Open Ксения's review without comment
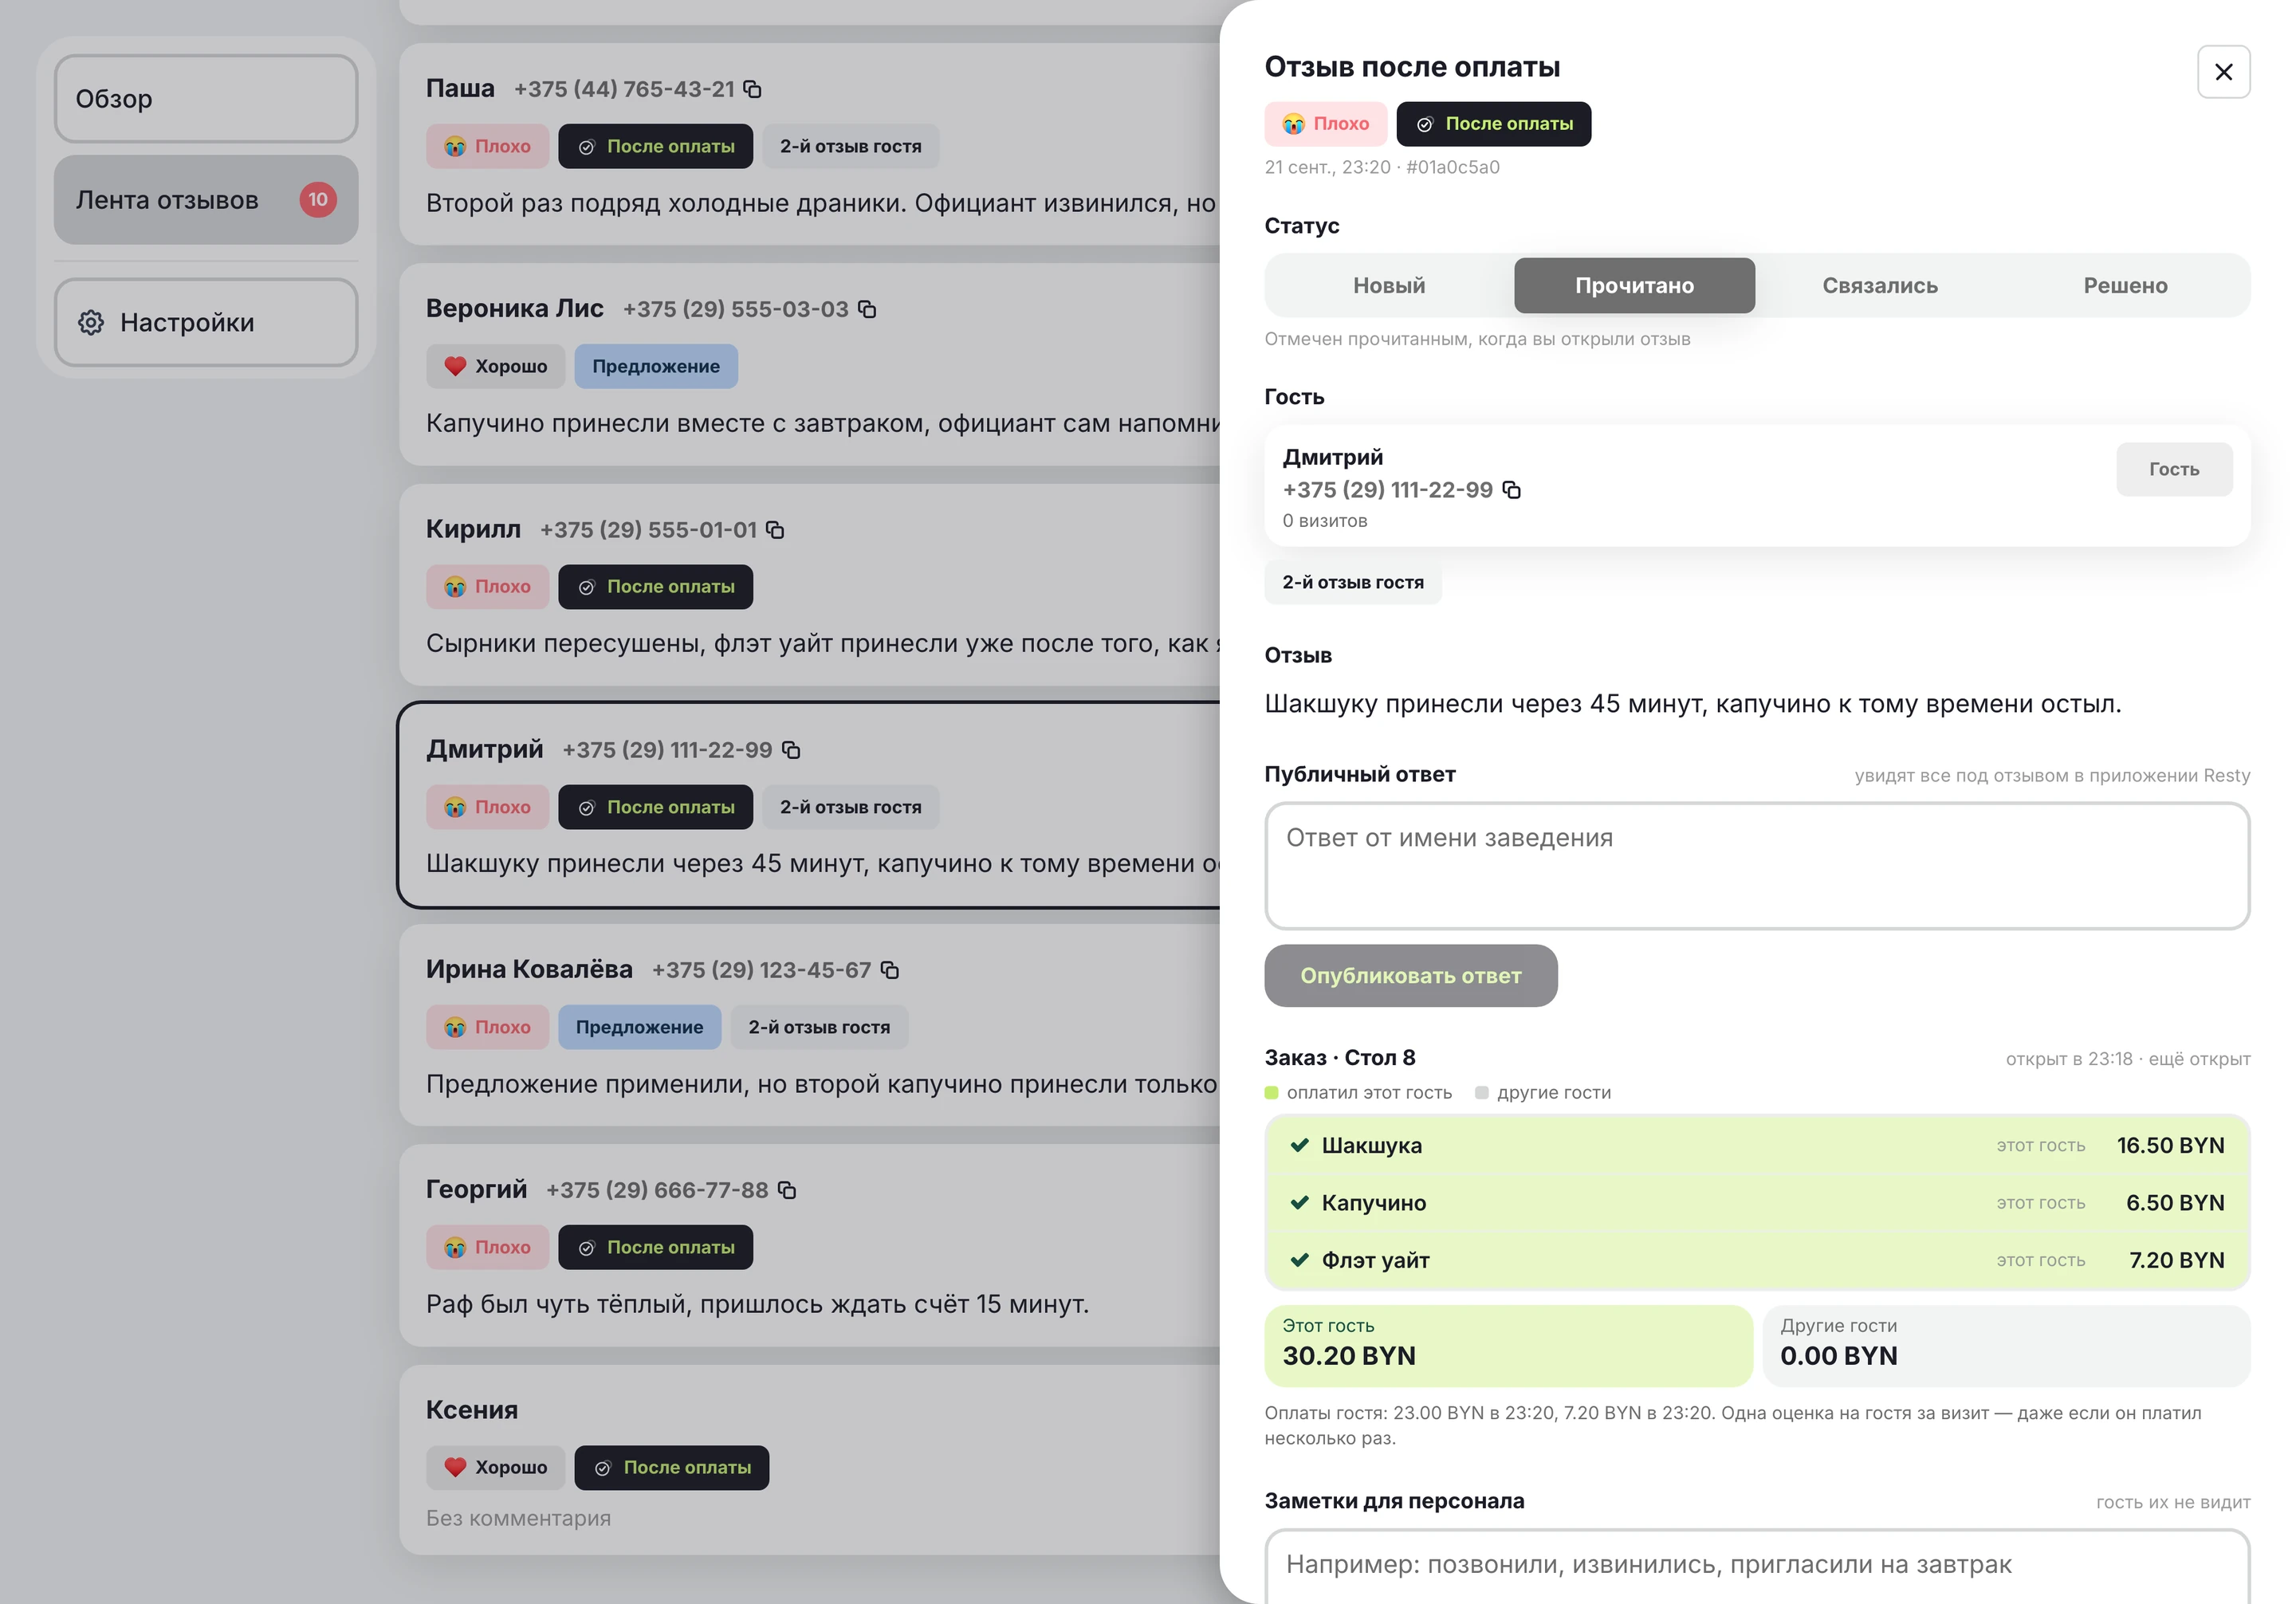 pos(810,1459)
